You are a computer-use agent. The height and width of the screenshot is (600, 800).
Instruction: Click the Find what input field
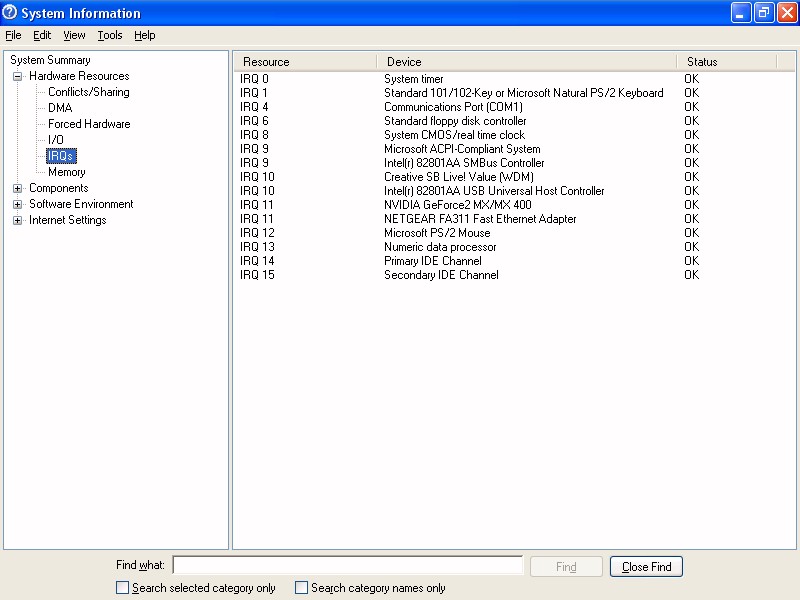point(348,565)
